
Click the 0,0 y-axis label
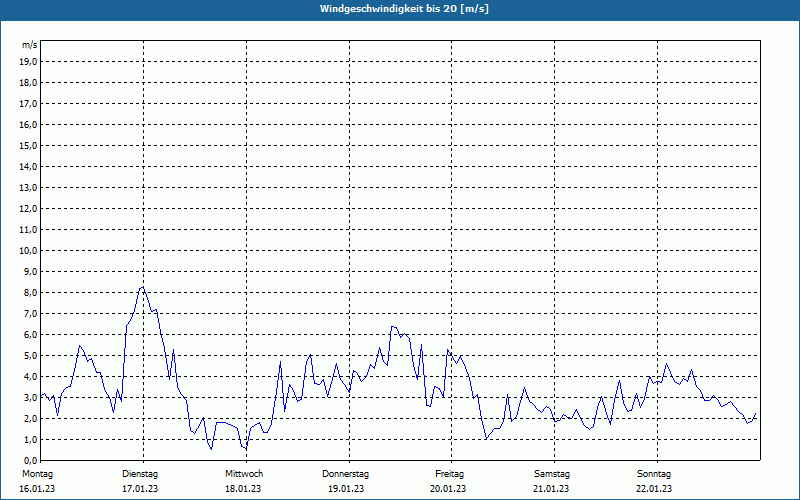[30, 461]
